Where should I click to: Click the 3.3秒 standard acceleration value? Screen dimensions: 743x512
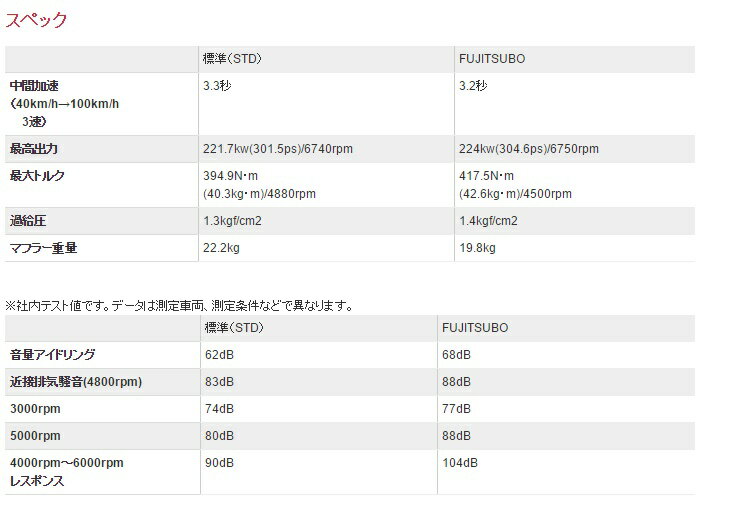(x=218, y=87)
